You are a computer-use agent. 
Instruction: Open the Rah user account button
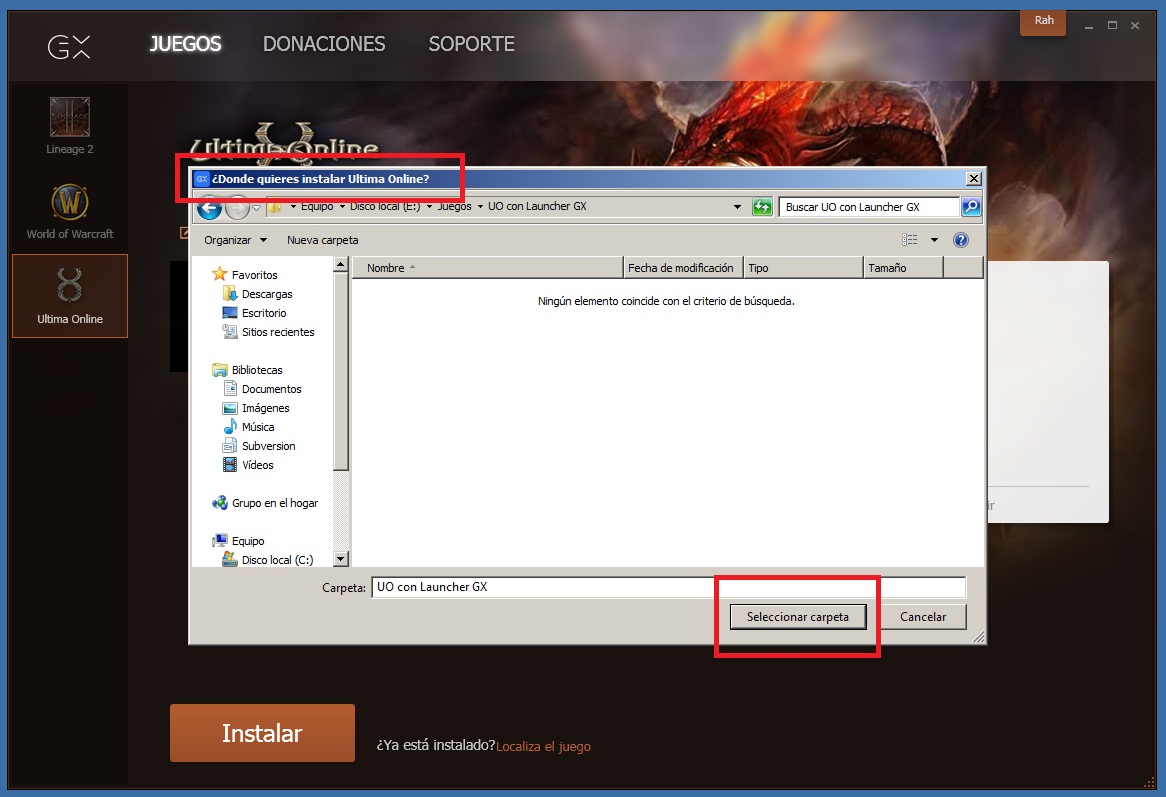click(x=1043, y=22)
